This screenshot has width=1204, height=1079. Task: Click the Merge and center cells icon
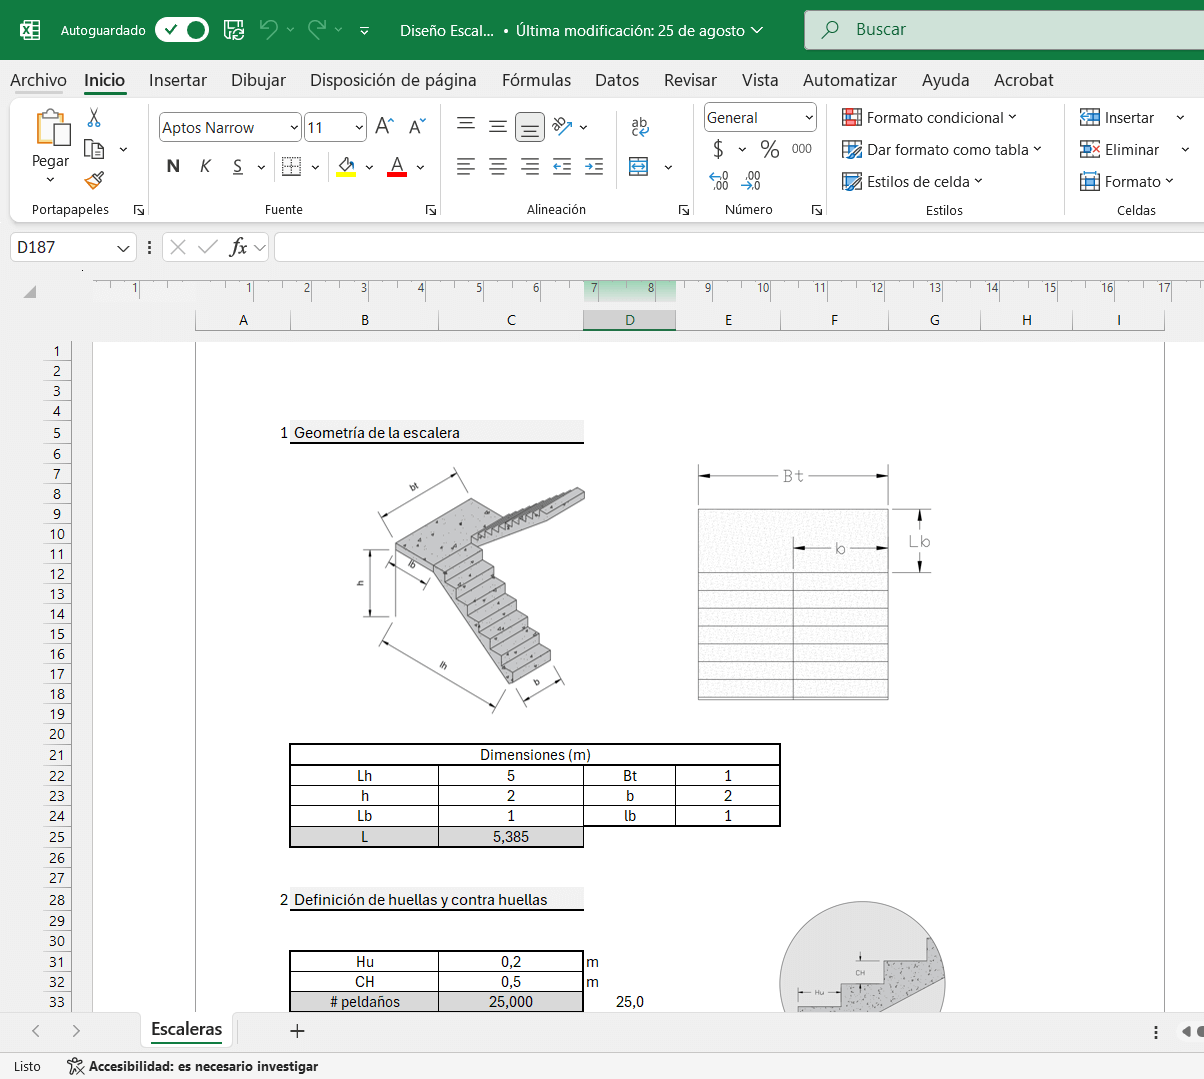(x=639, y=167)
